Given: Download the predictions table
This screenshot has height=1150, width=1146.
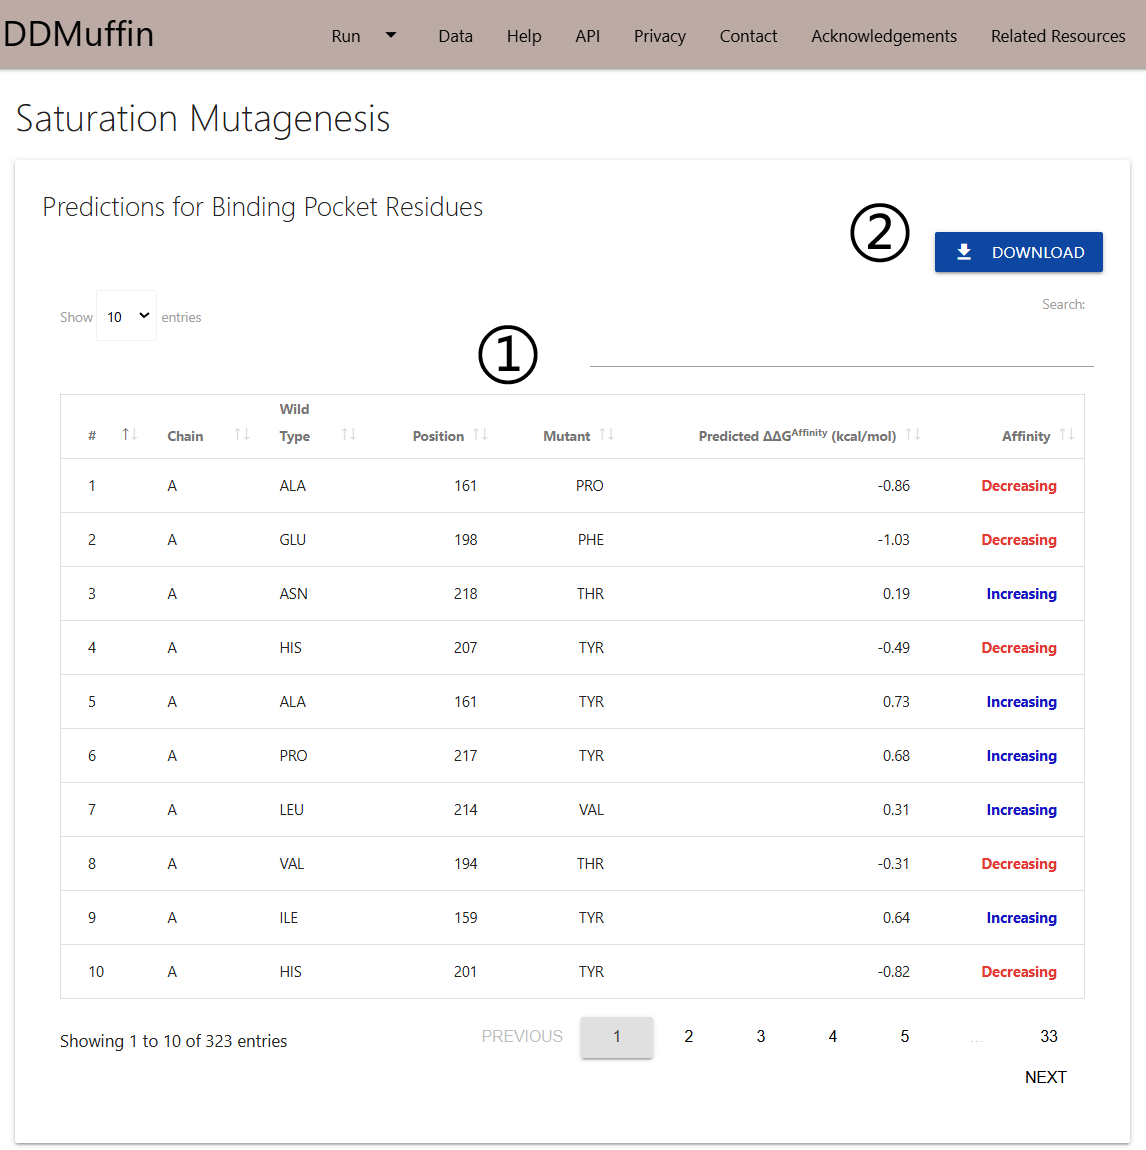Looking at the screenshot, I should click(x=1018, y=252).
